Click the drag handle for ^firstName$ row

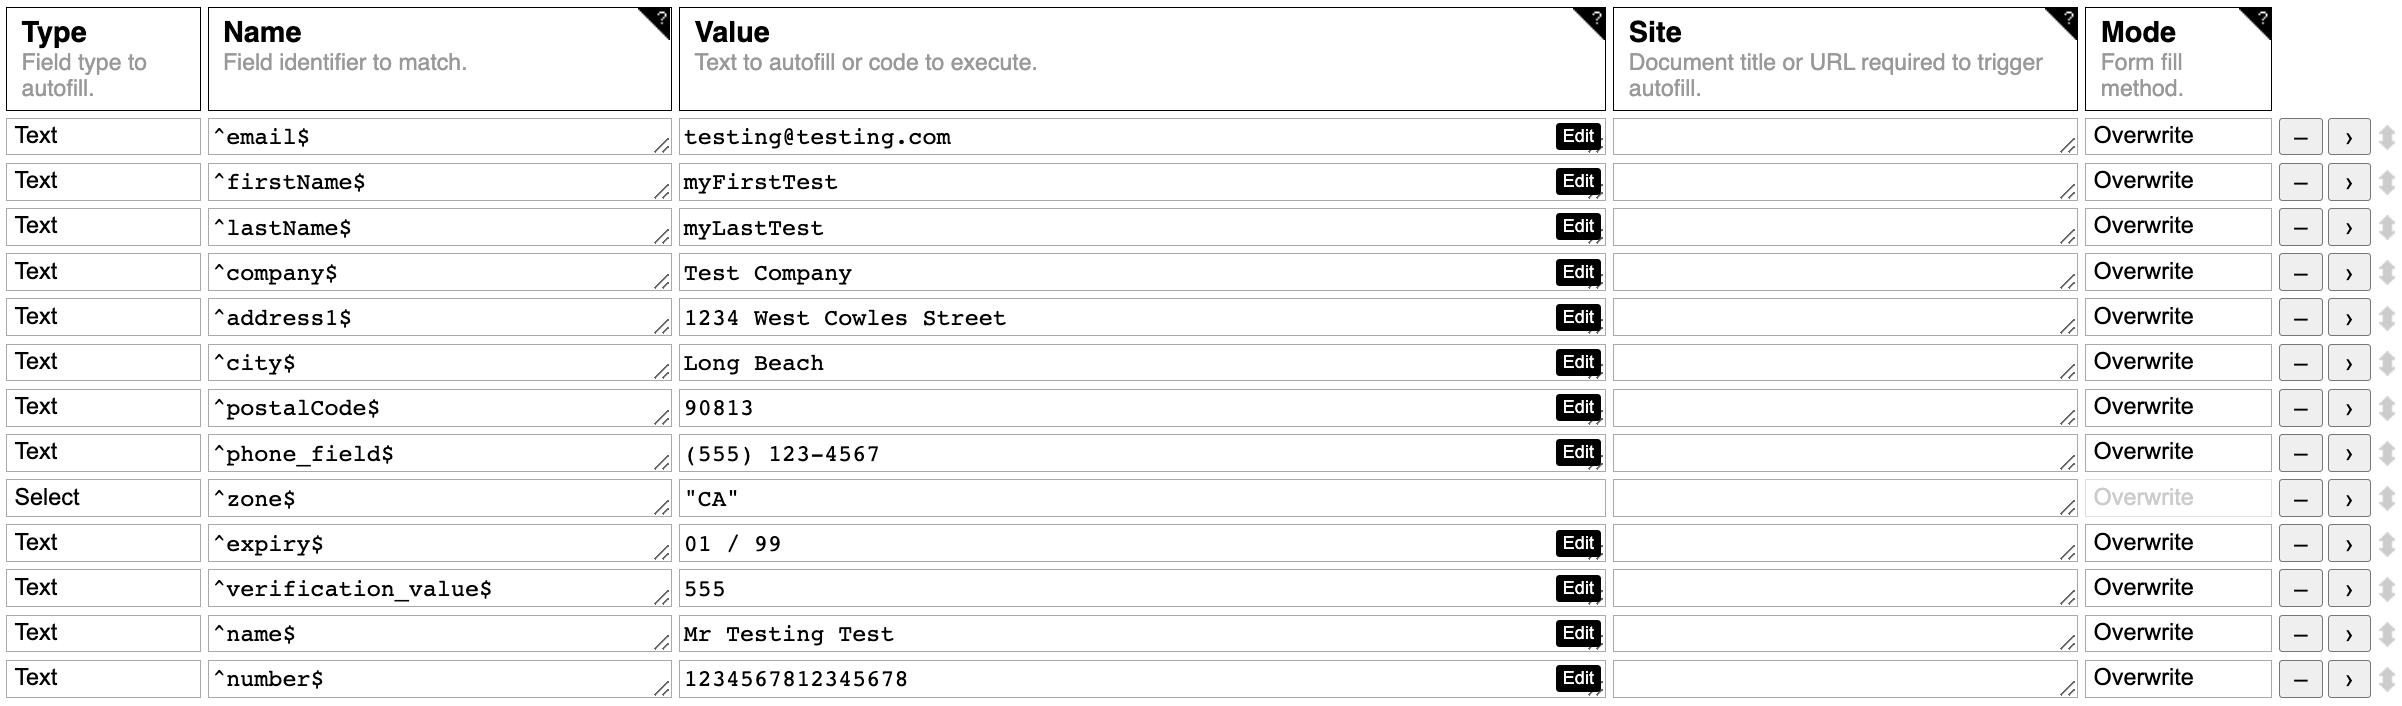click(2387, 183)
